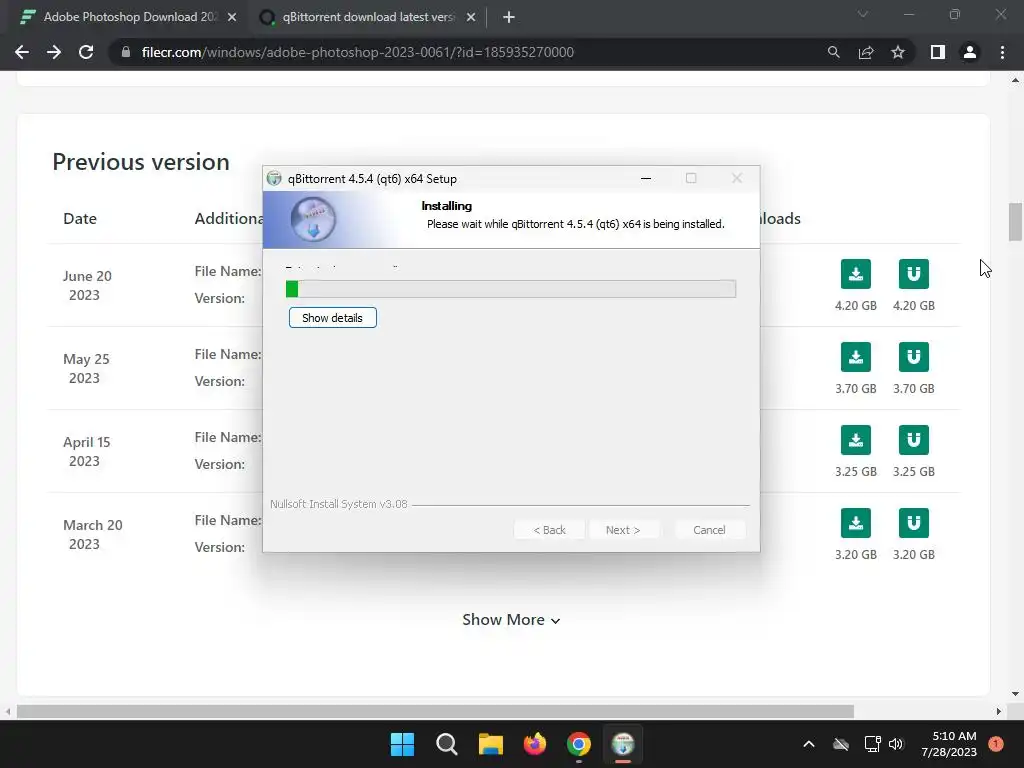Click the Next button in Setup
1024x768 pixels.
[623, 530]
